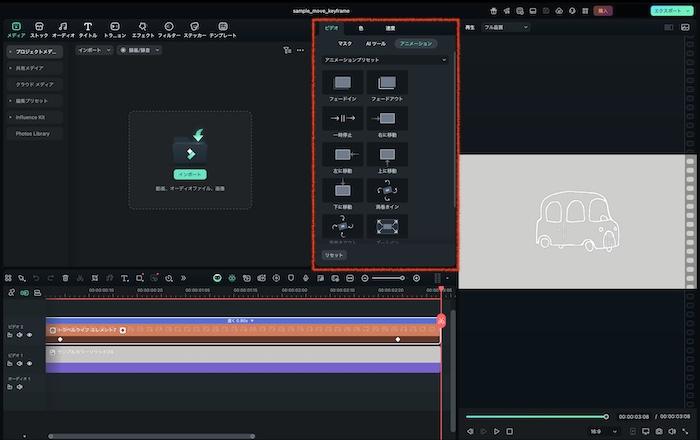
Task: Open the エフェクト (Effects) library
Action: [143, 29]
